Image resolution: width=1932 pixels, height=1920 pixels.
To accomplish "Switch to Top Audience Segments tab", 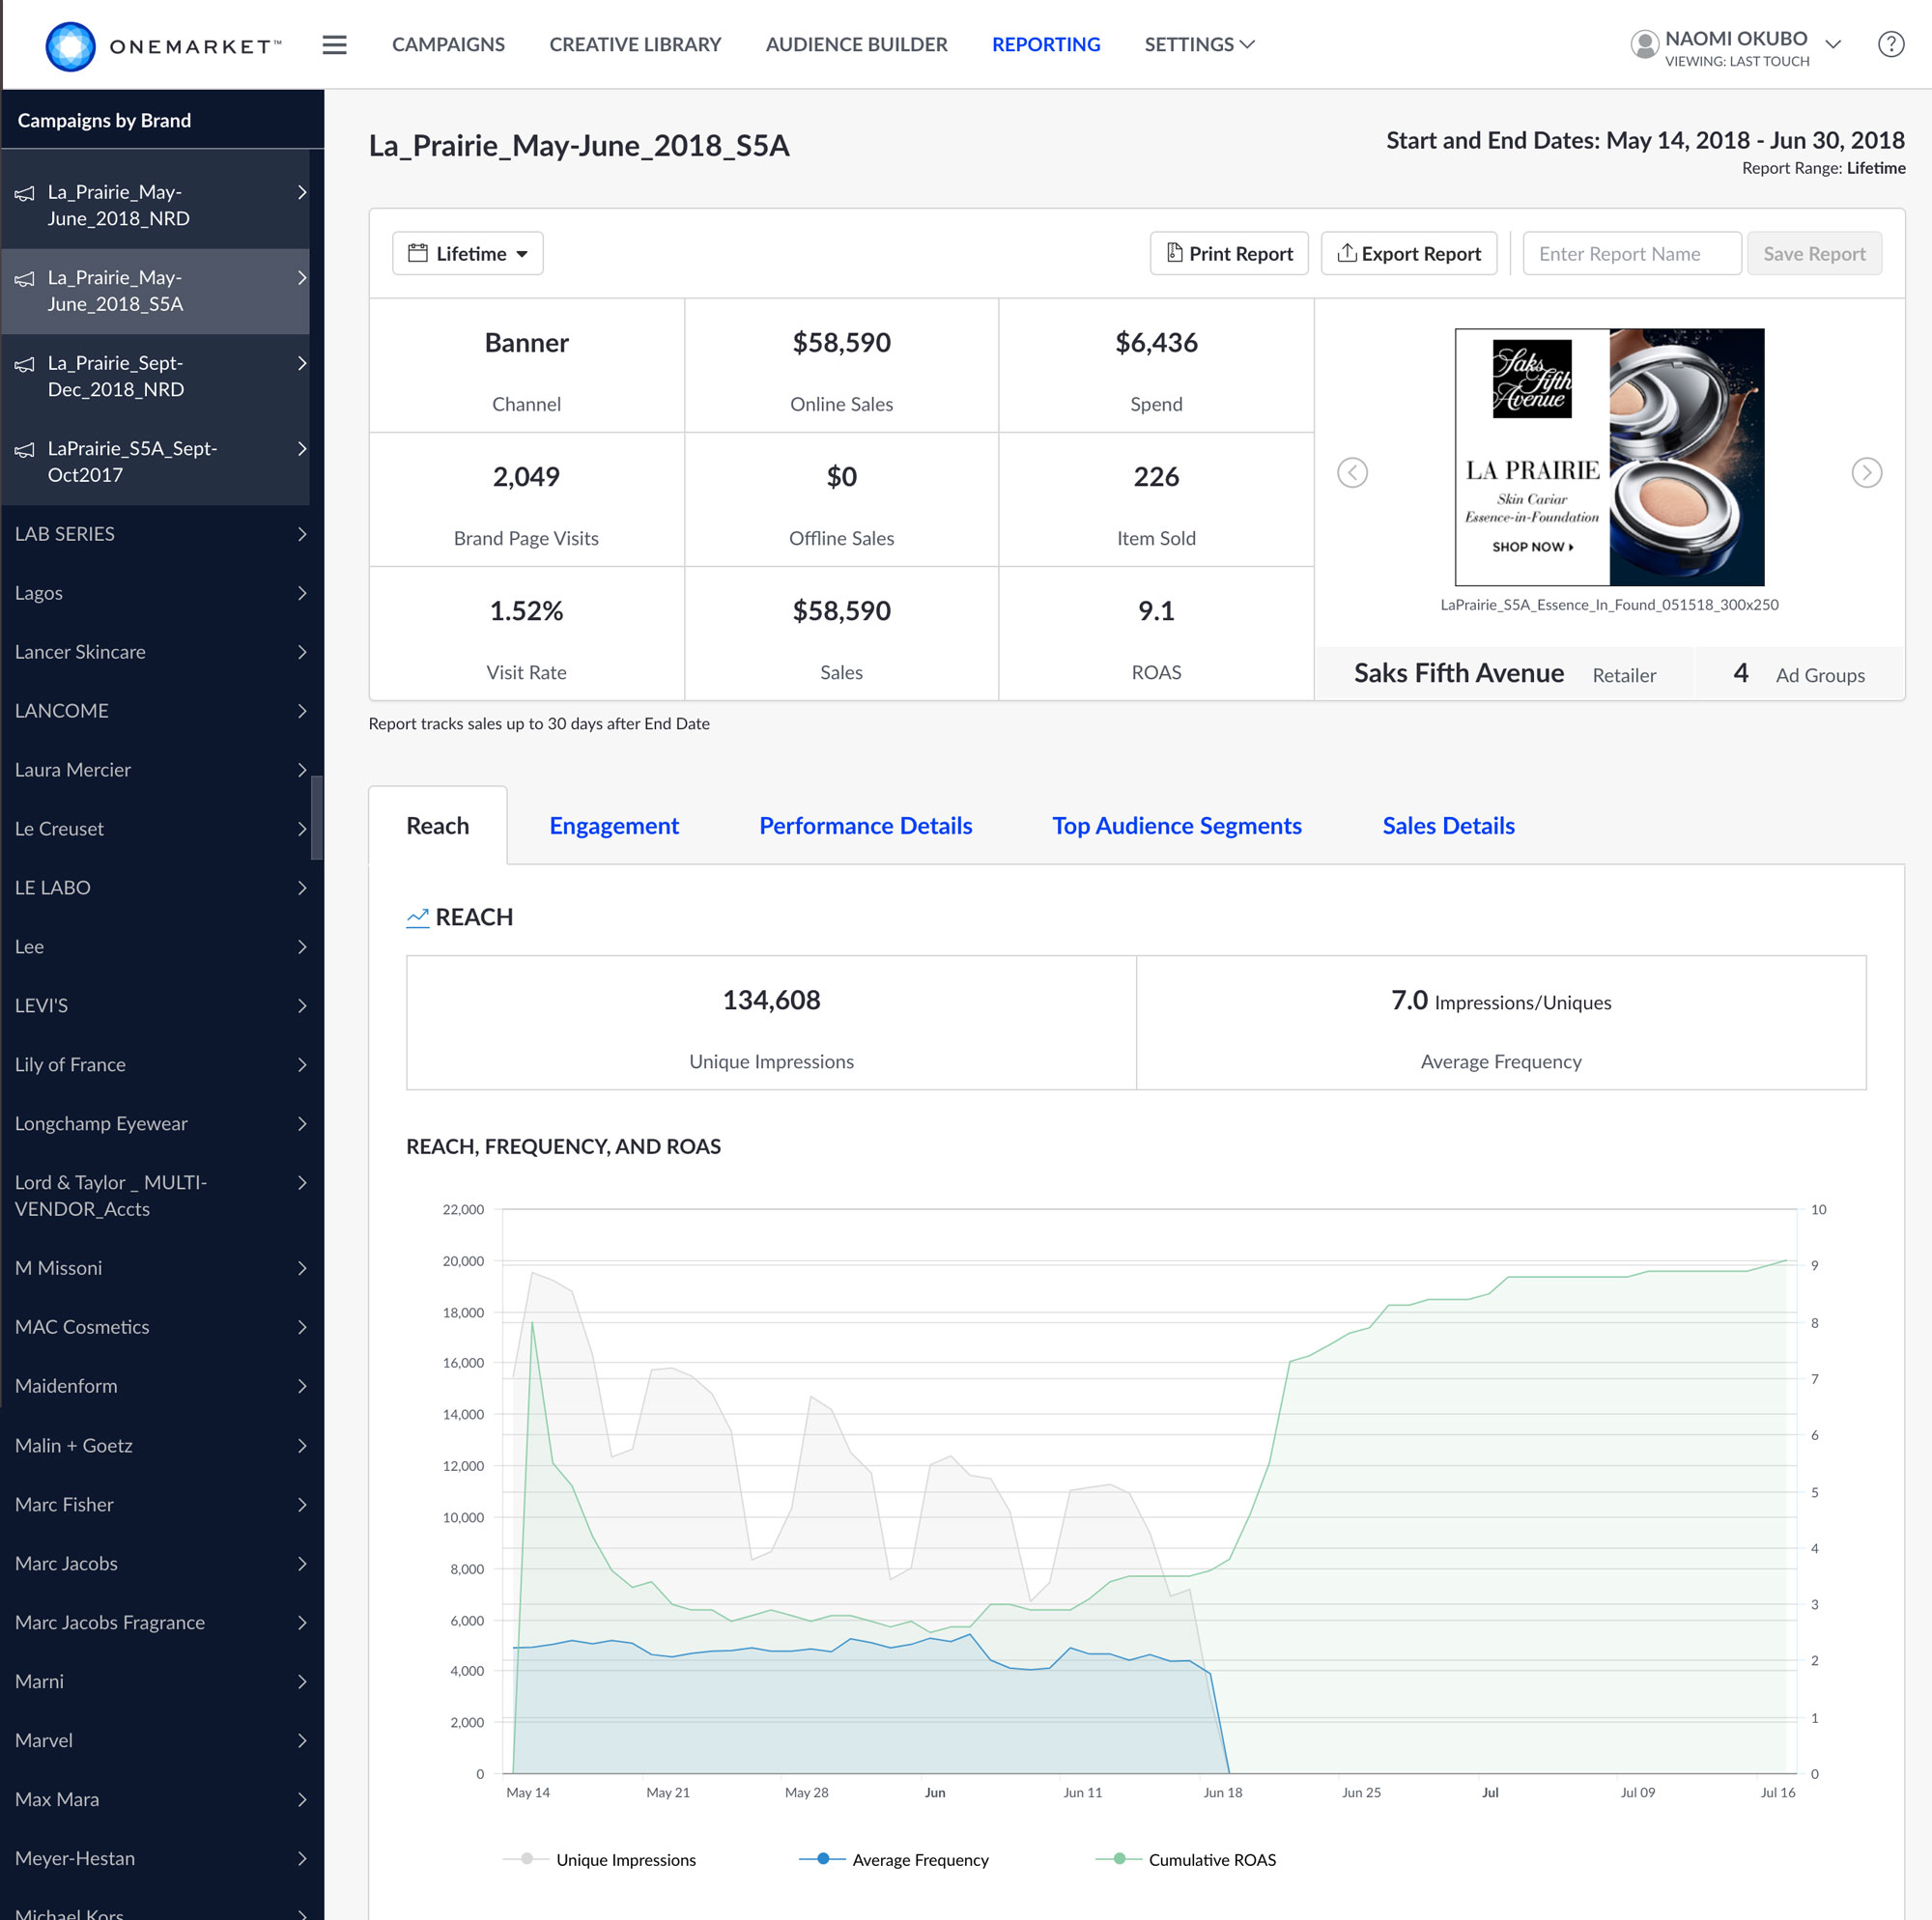I will tap(1177, 826).
